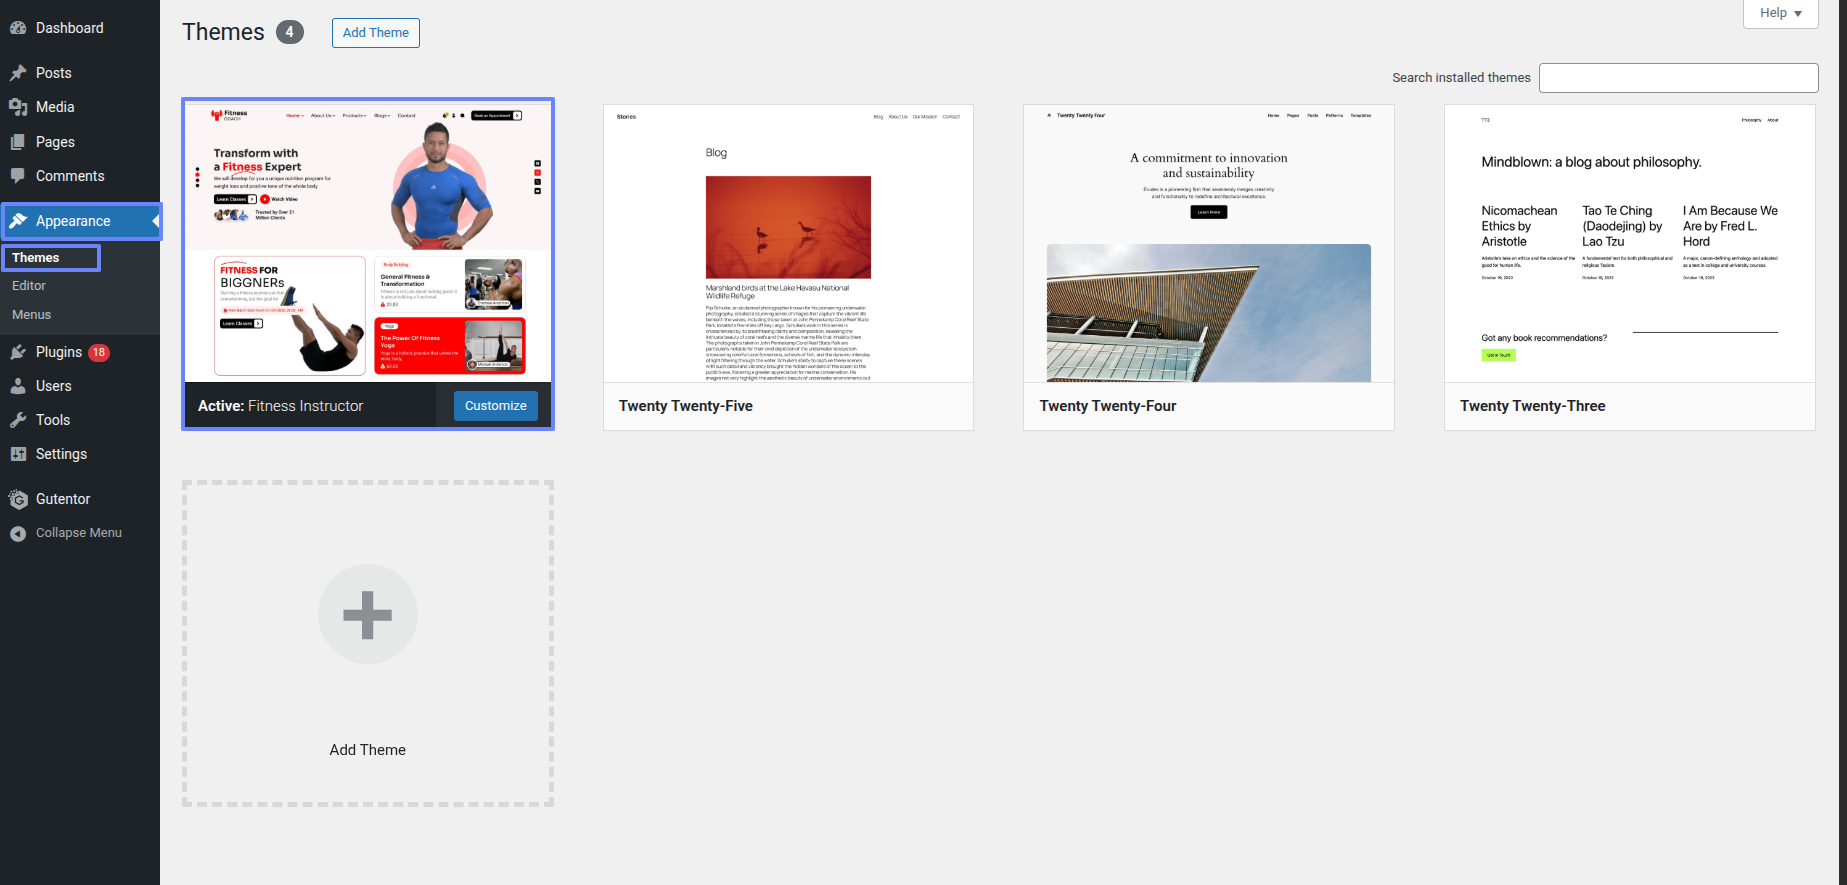Viewport: 1847px width, 885px height.
Task: Click the Users person icon
Action: coord(18,386)
